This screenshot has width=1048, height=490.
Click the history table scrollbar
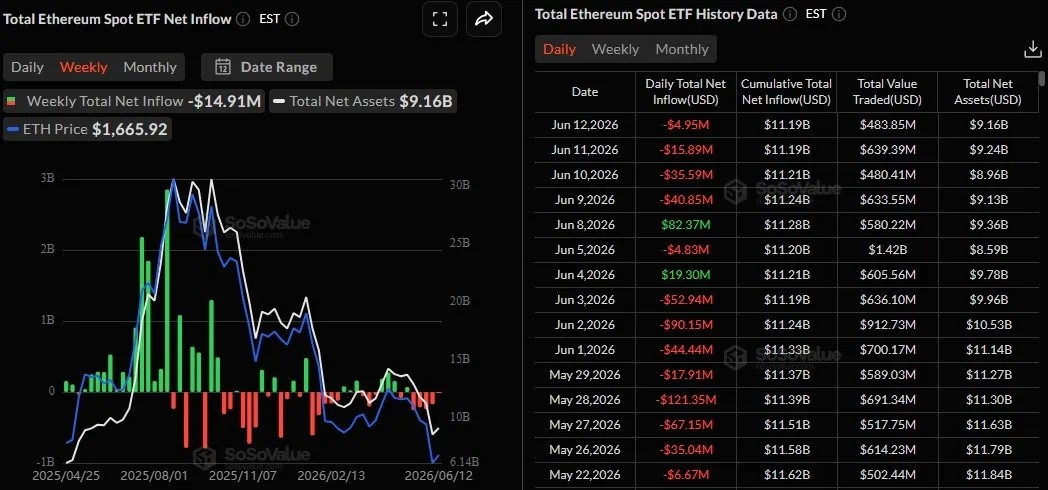click(1042, 79)
